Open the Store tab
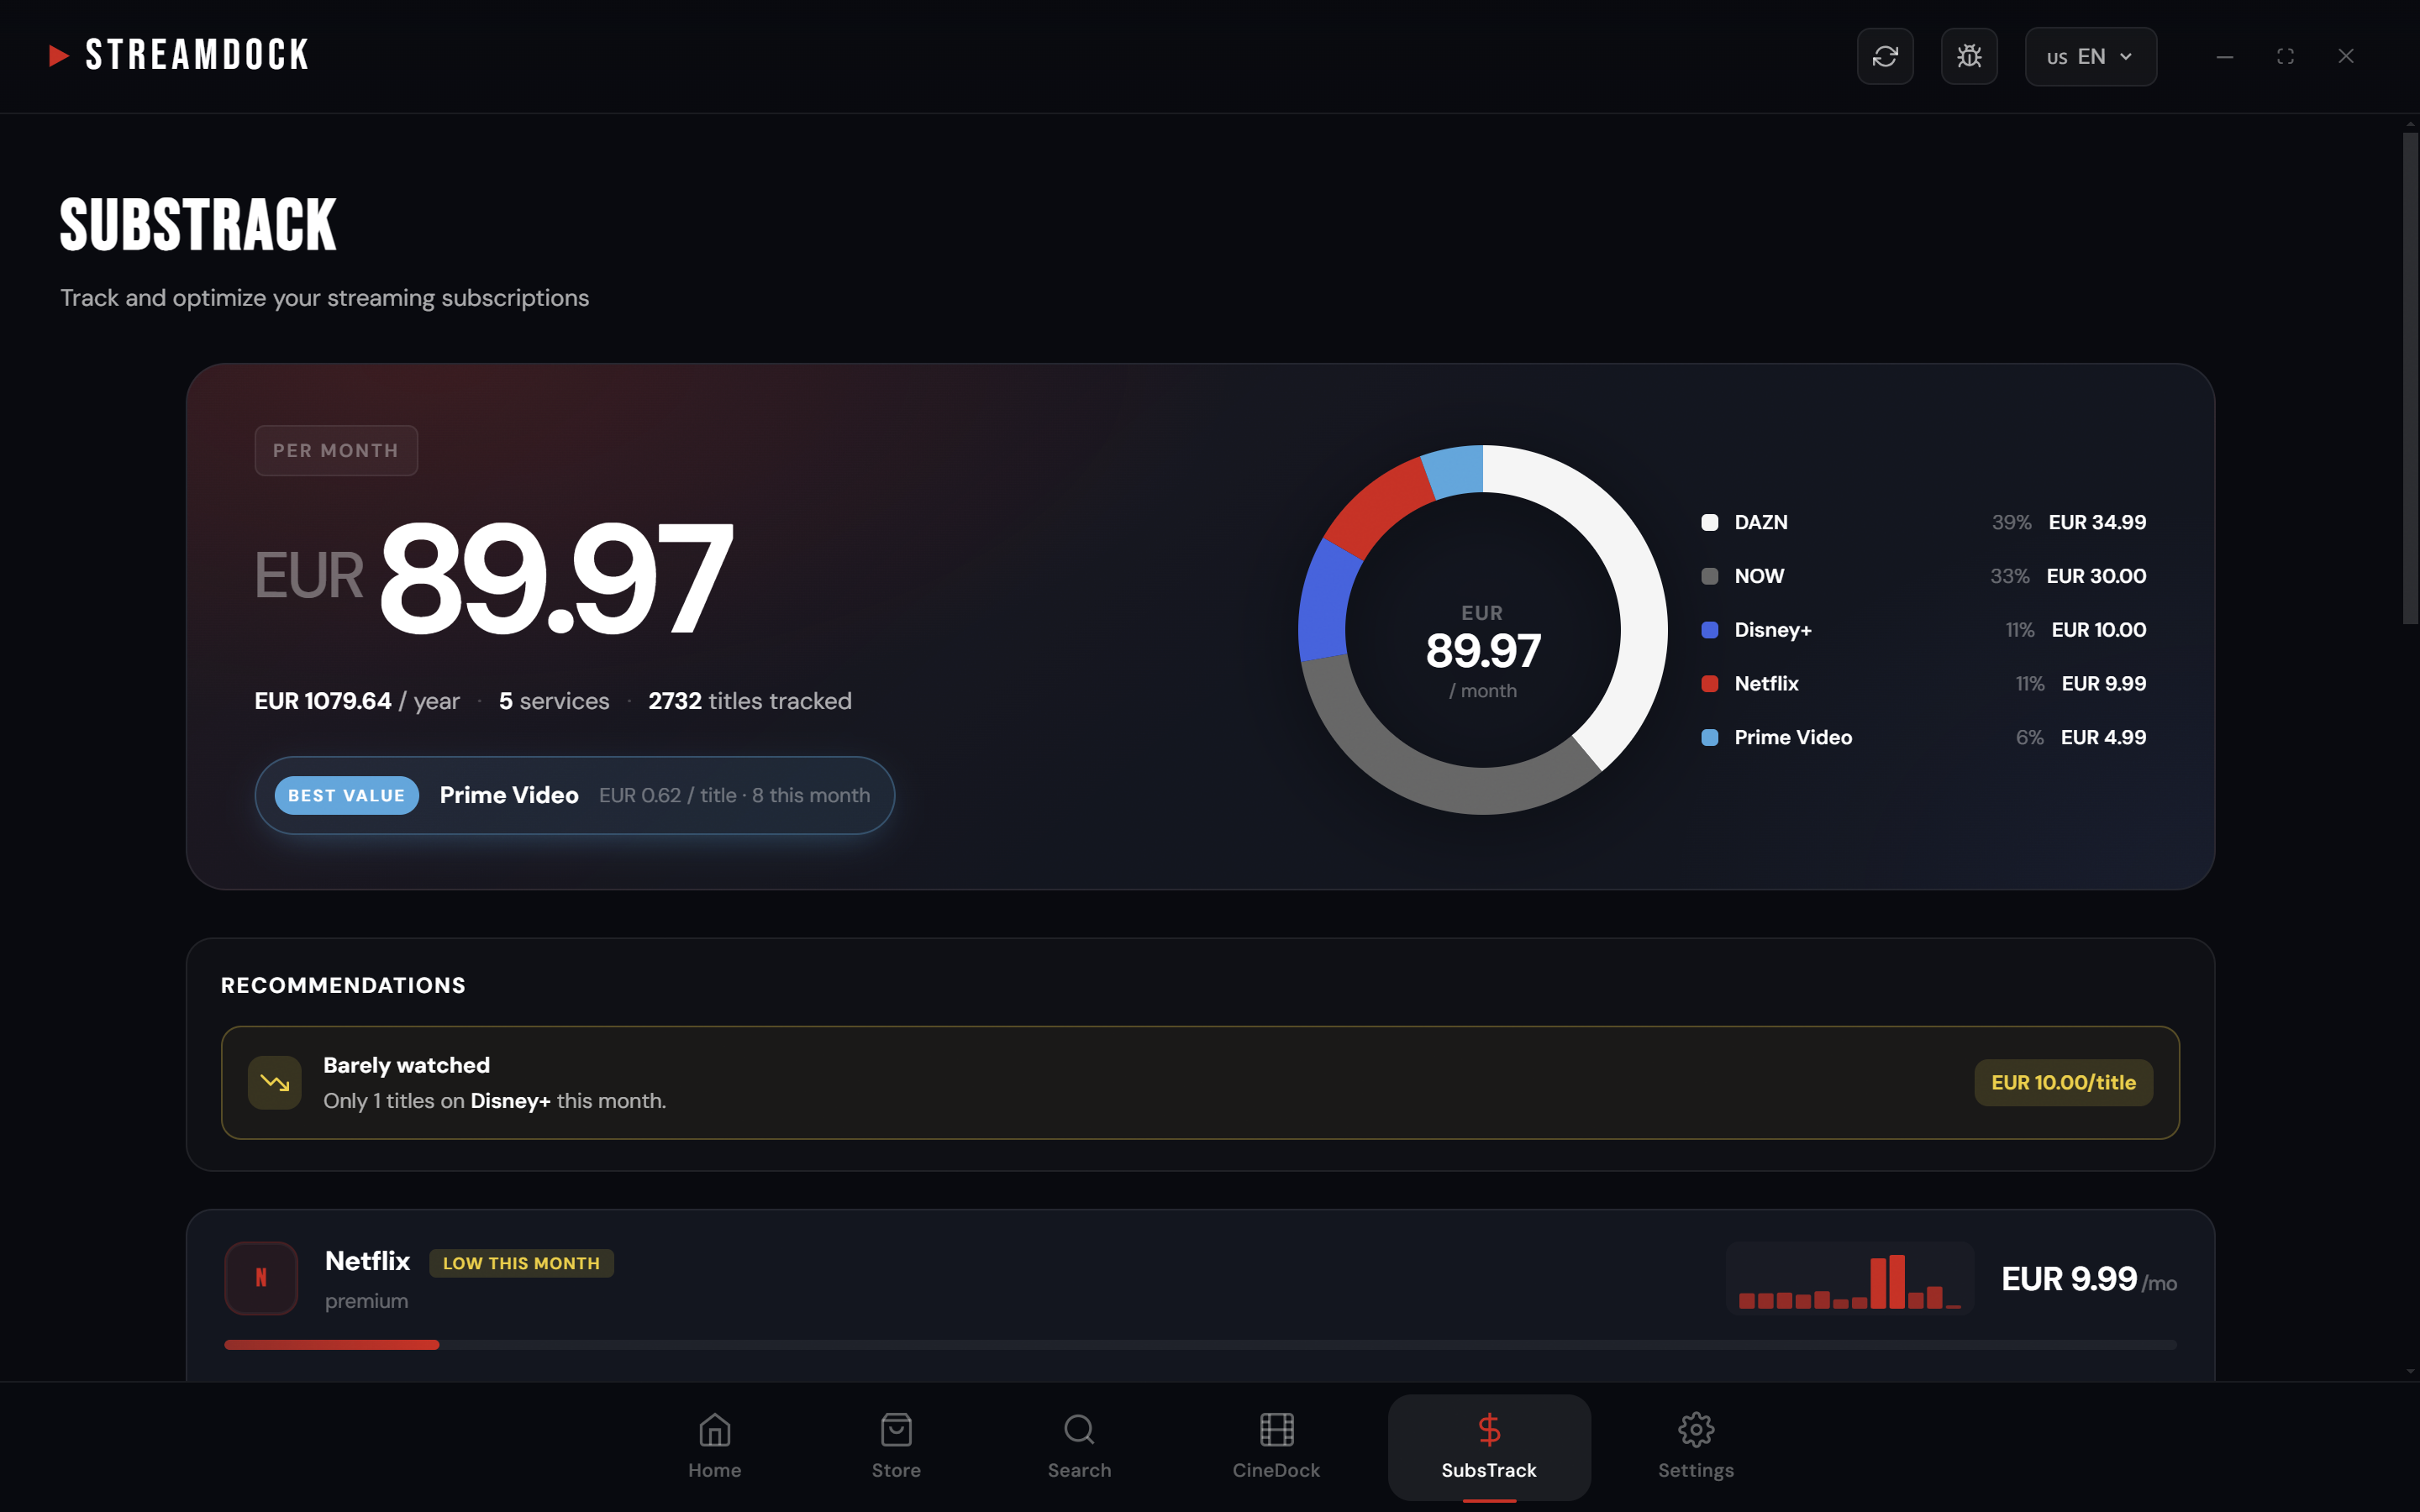This screenshot has height=1512, width=2420. [896, 1446]
